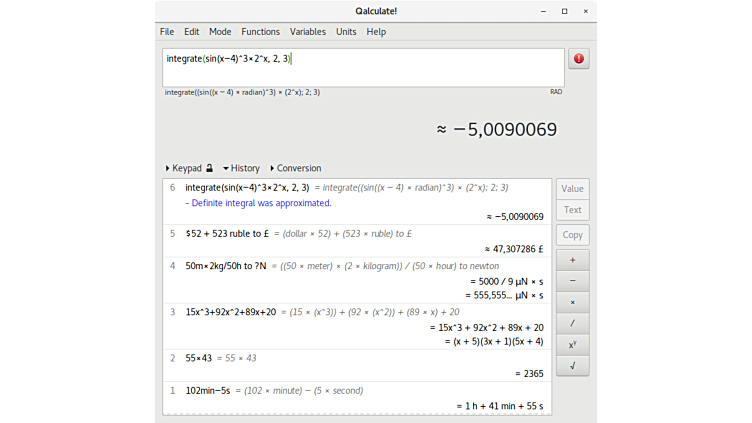Open the Mode menu

(220, 32)
